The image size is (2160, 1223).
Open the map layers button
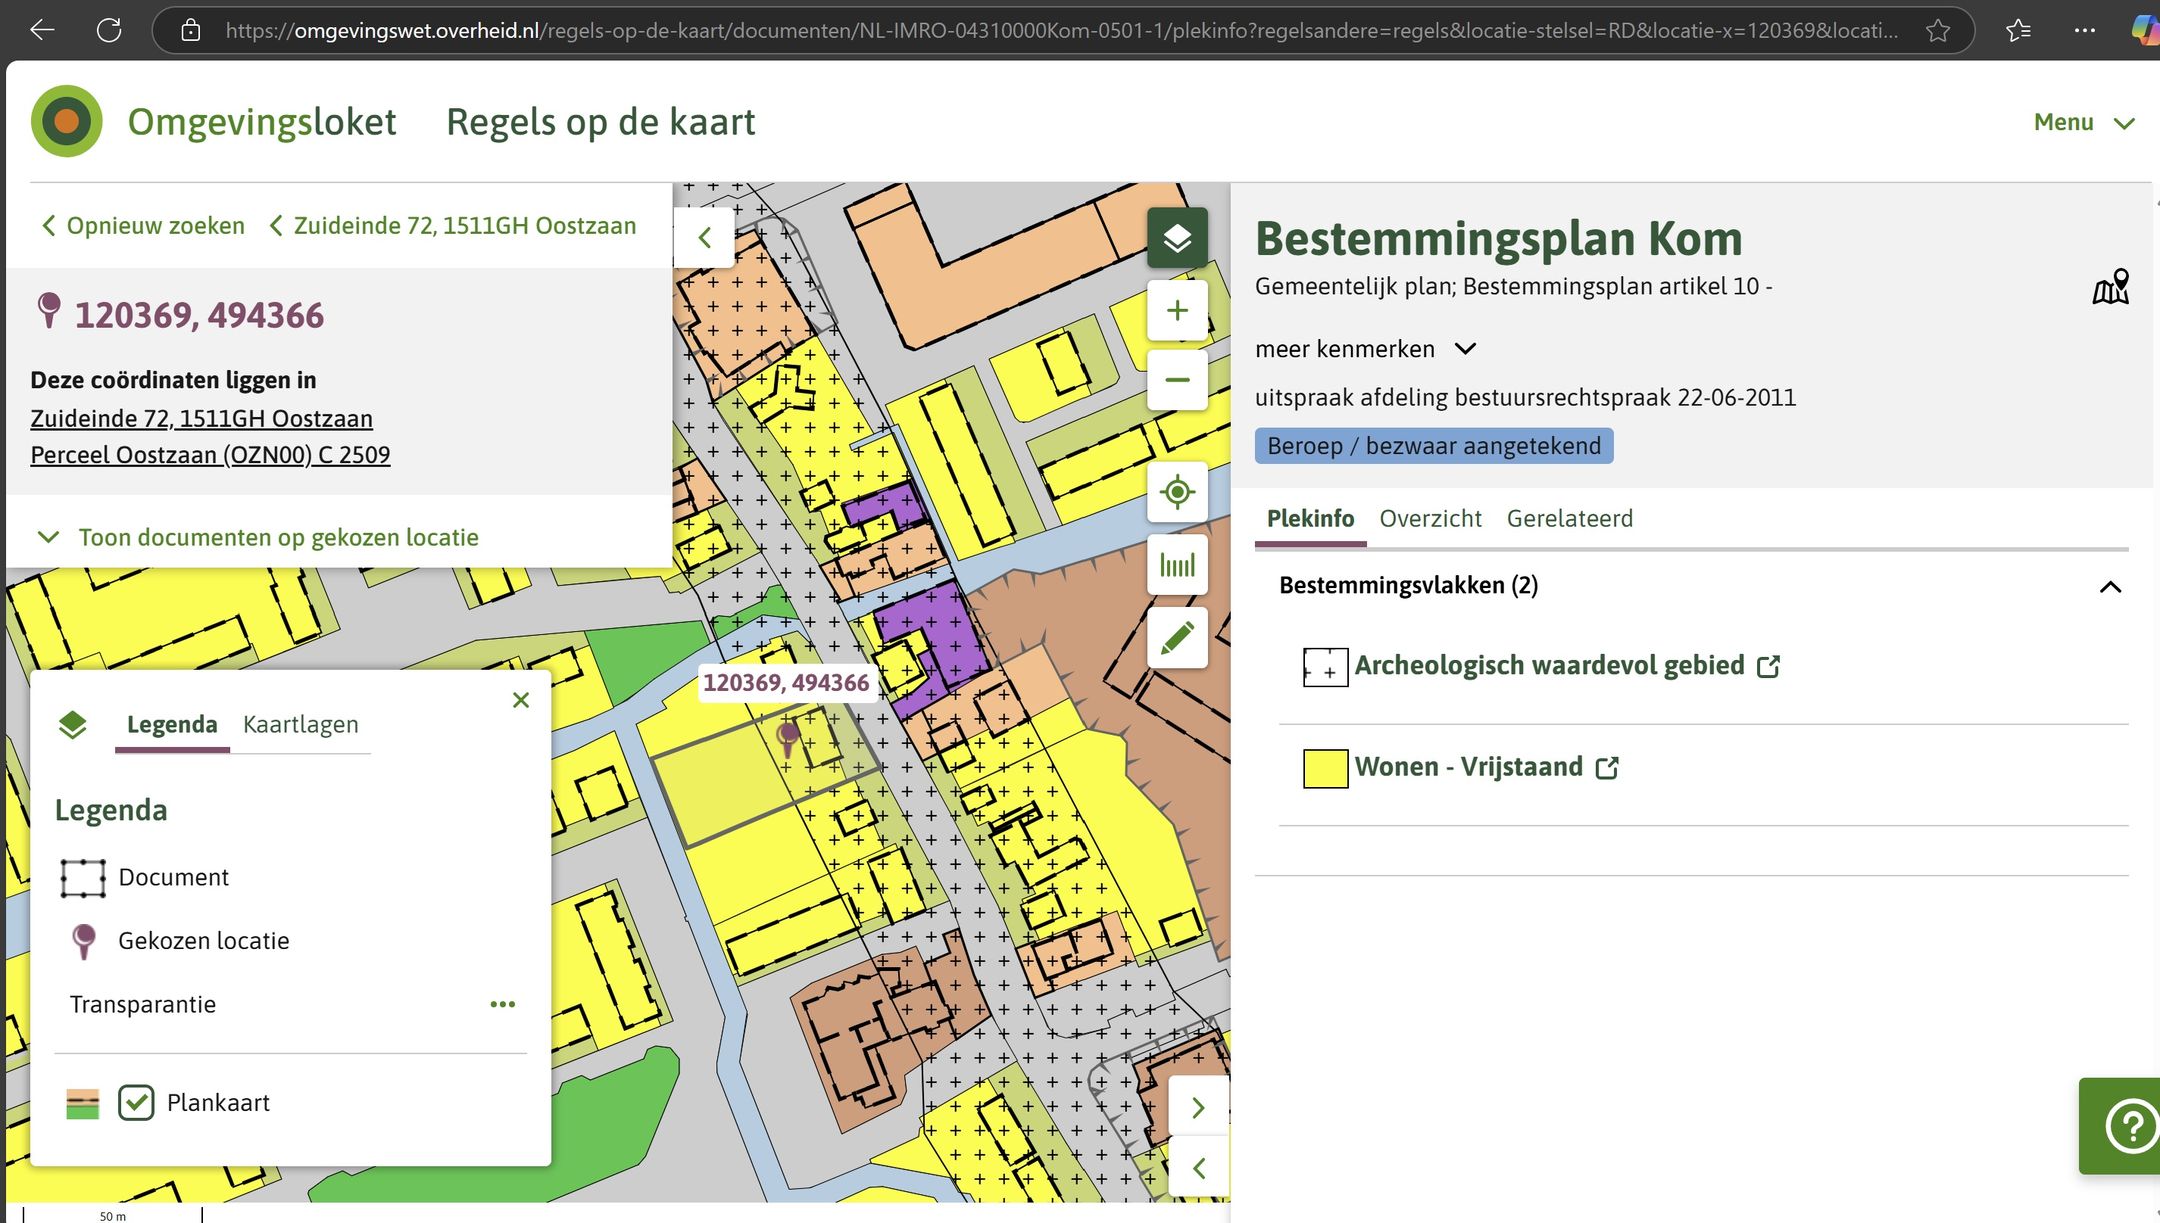point(1177,238)
